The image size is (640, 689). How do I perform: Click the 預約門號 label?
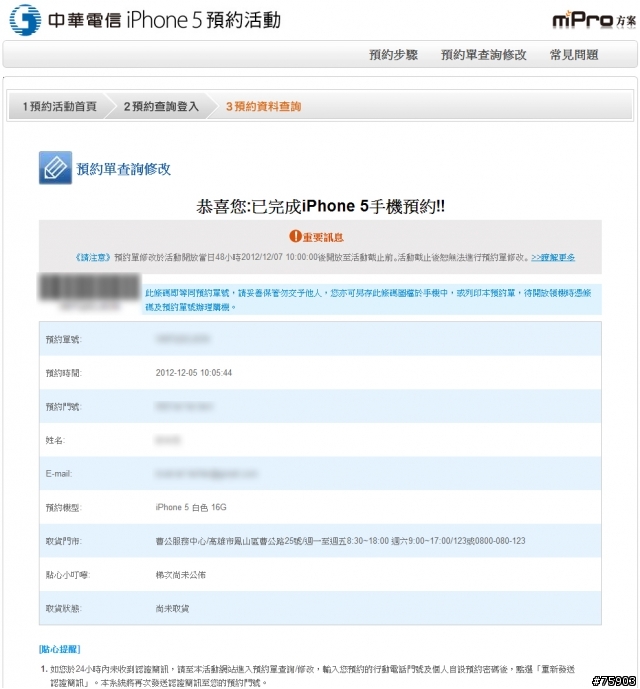pyautogui.click(x=63, y=407)
